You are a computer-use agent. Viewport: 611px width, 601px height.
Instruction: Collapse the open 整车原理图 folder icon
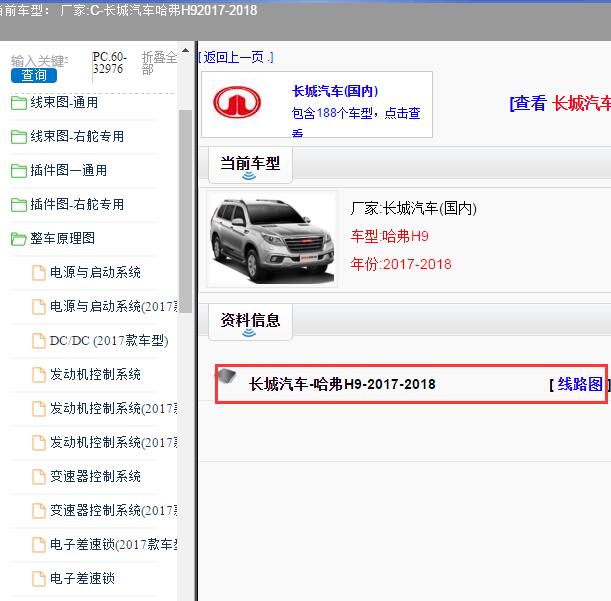[x=19, y=239]
